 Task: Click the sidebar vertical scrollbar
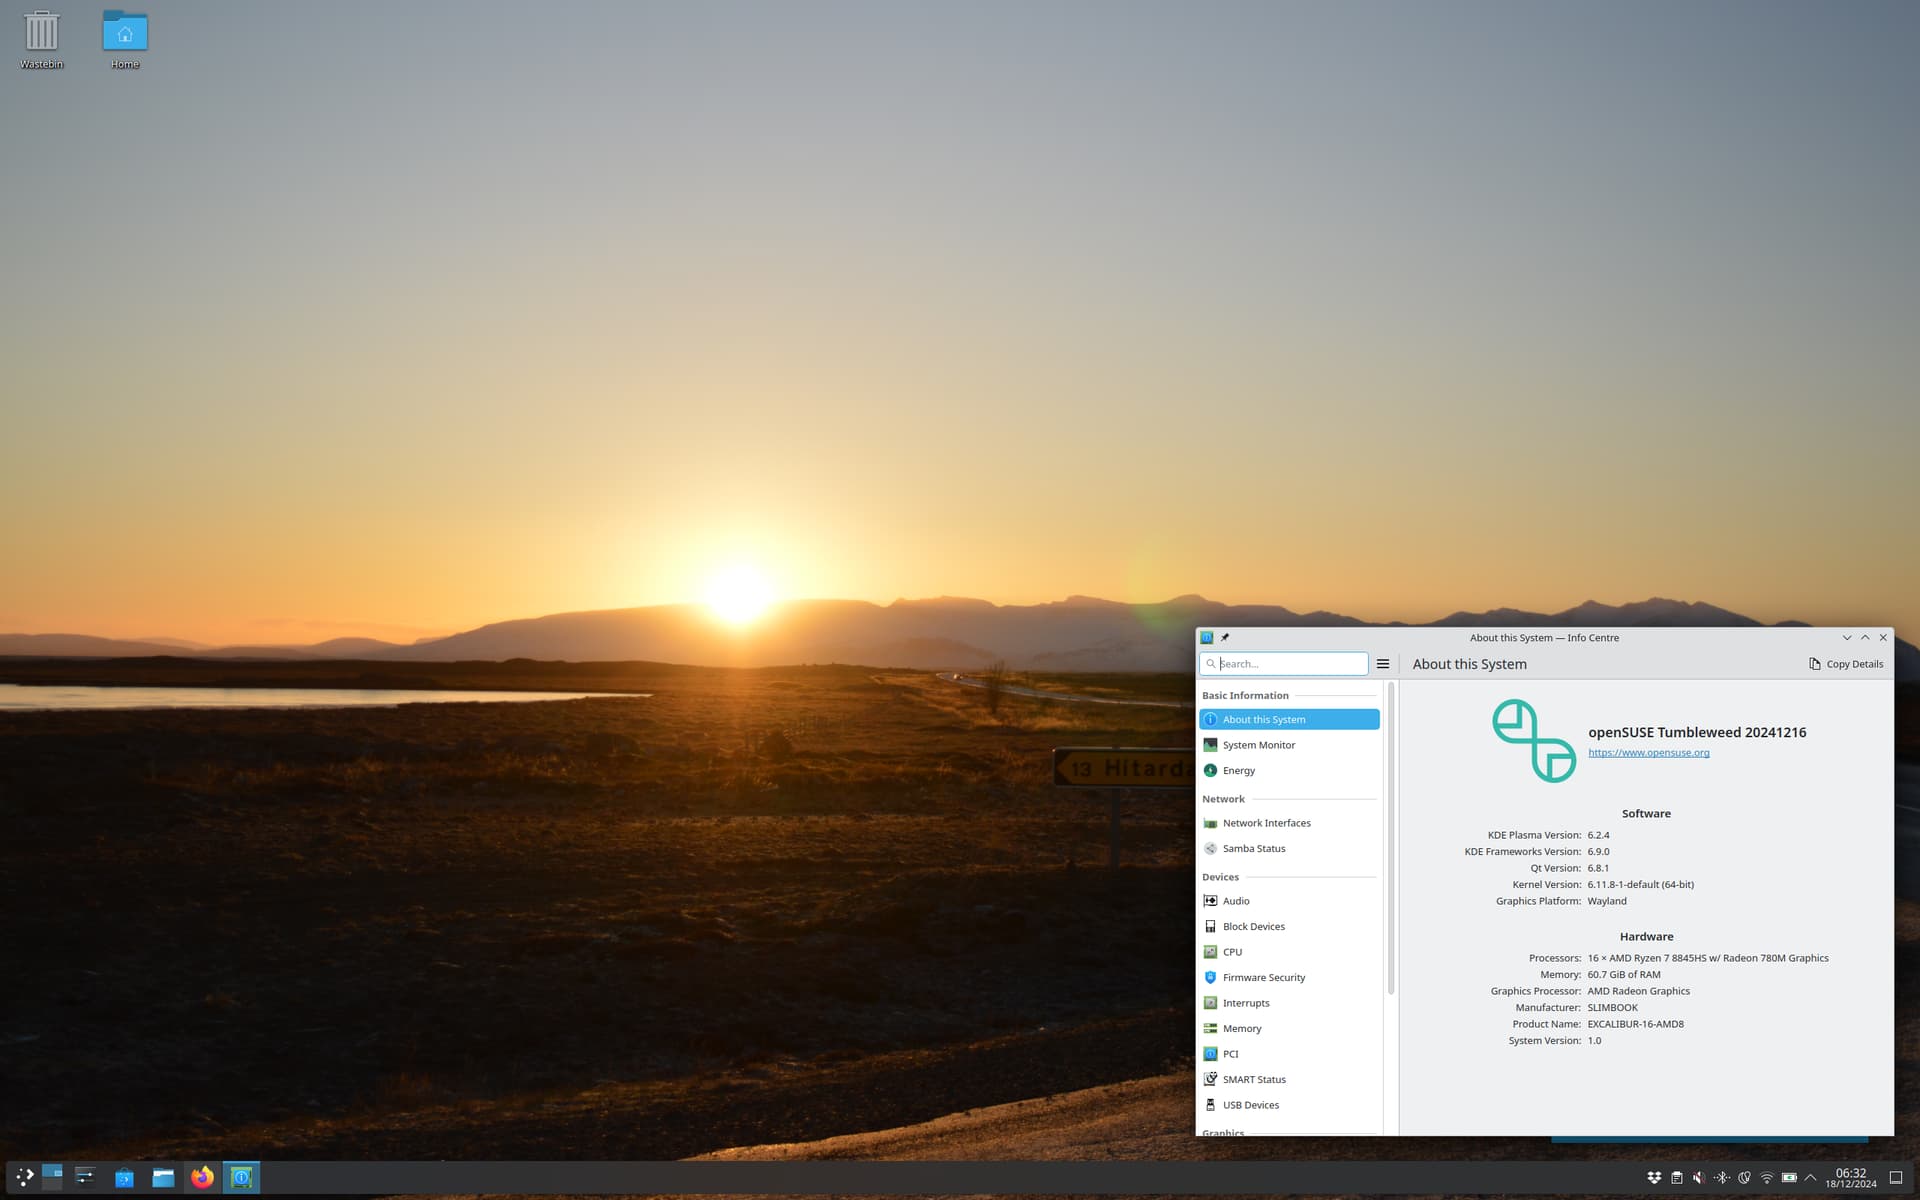[x=1390, y=840]
